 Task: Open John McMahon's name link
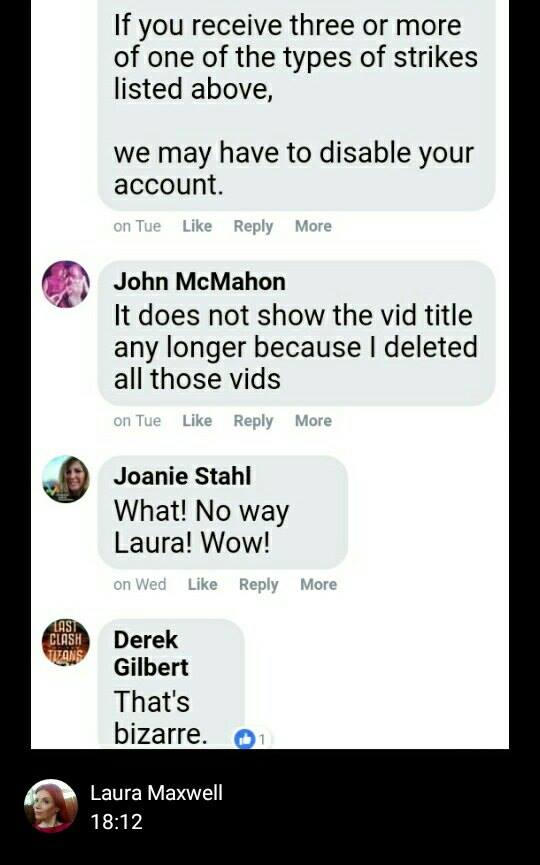(200, 282)
